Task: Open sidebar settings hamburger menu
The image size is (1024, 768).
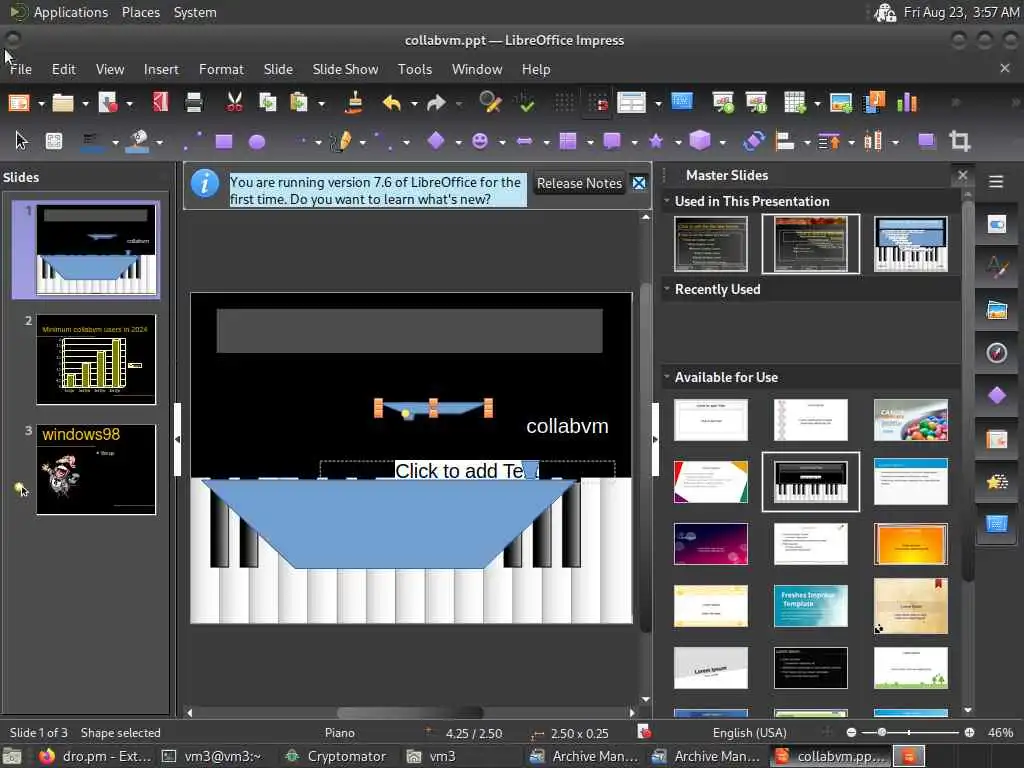Action: click(996, 182)
